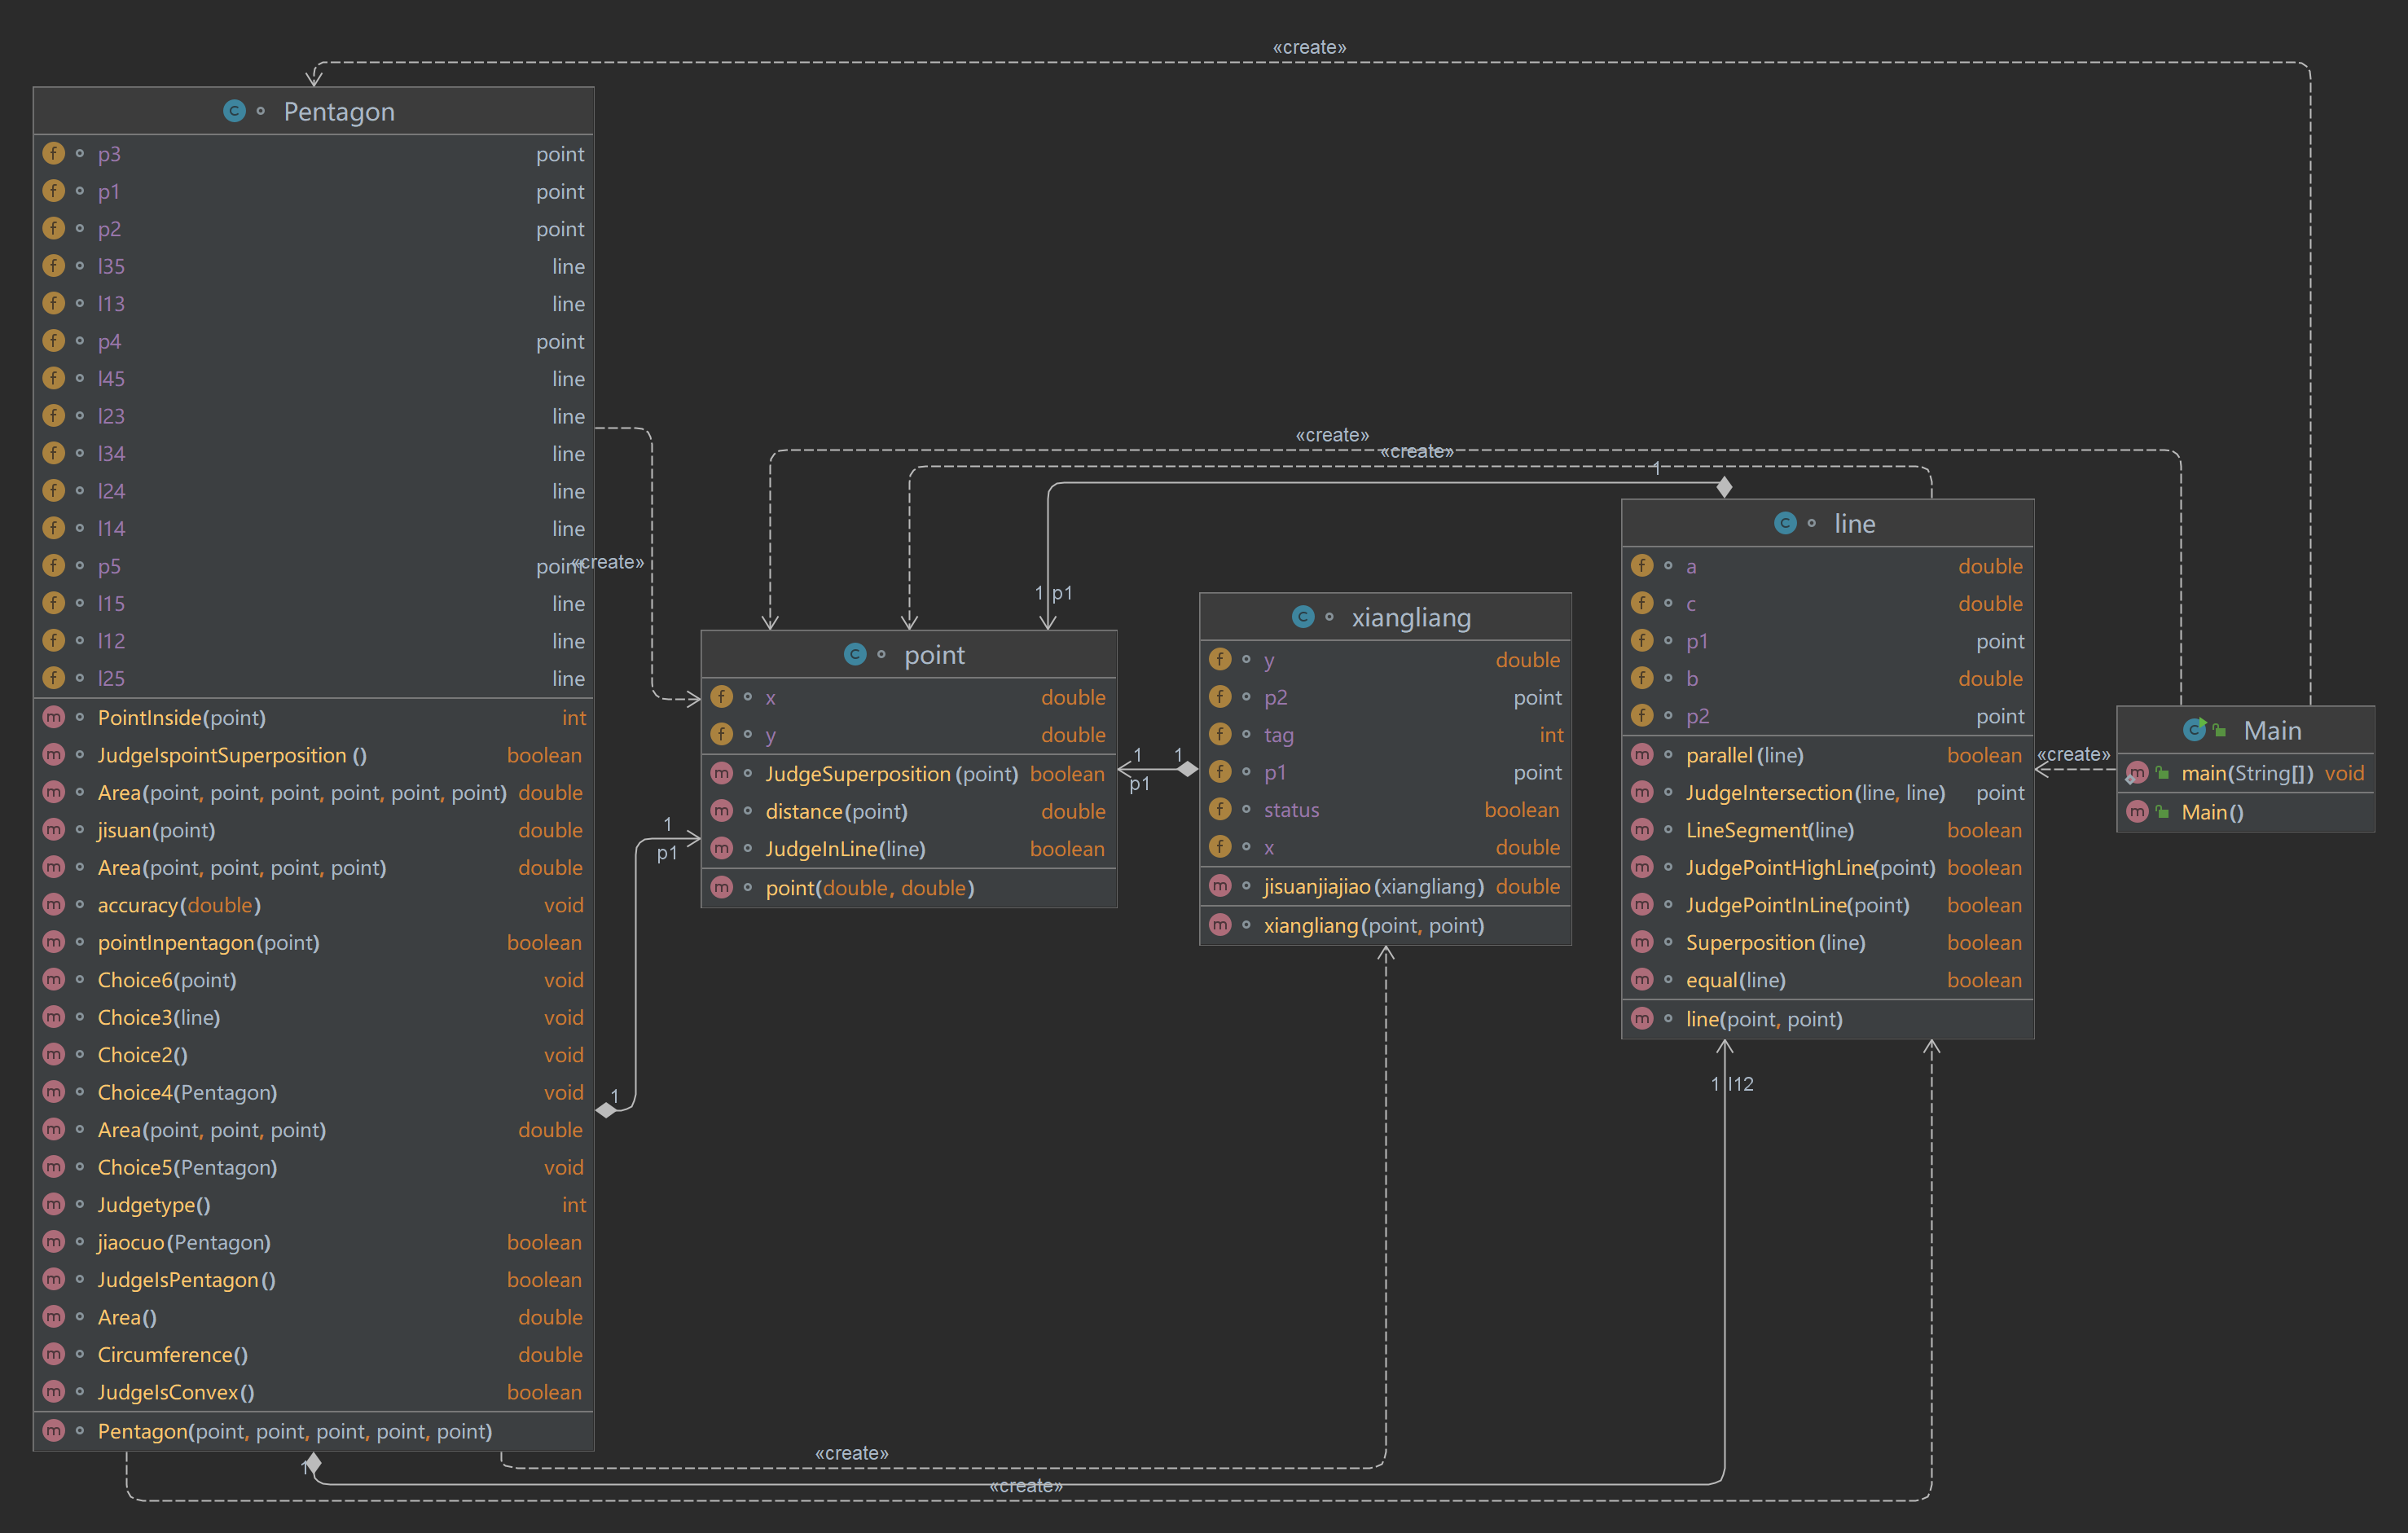
Task: Click method icon next to Choice6(point)
Action: pyautogui.click(x=54, y=980)
